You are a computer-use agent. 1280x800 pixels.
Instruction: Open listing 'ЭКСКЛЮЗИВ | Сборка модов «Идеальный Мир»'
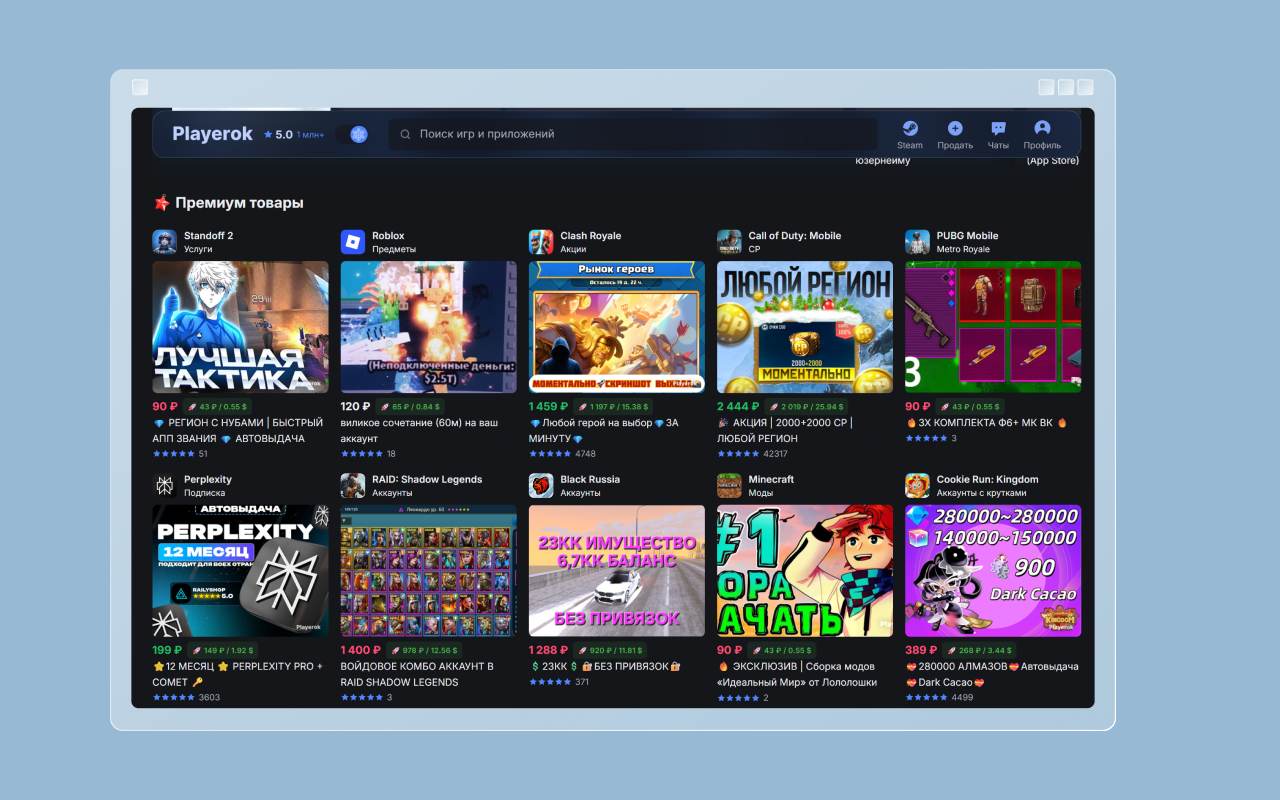(797, 675)
